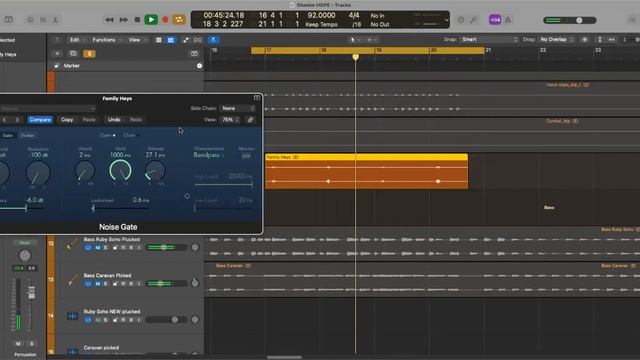Click the Reduction -100 dB knob
640x360 pixels.
38,172
